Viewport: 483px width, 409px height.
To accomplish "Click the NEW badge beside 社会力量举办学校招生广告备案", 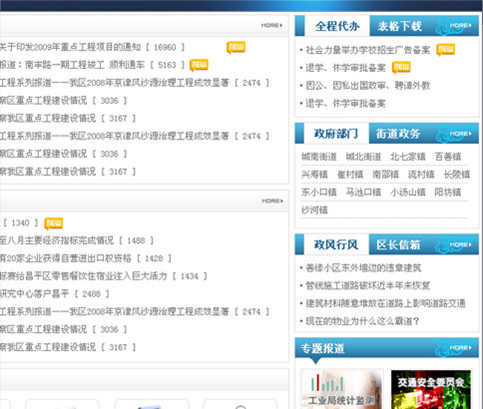I will click(446, 50).
